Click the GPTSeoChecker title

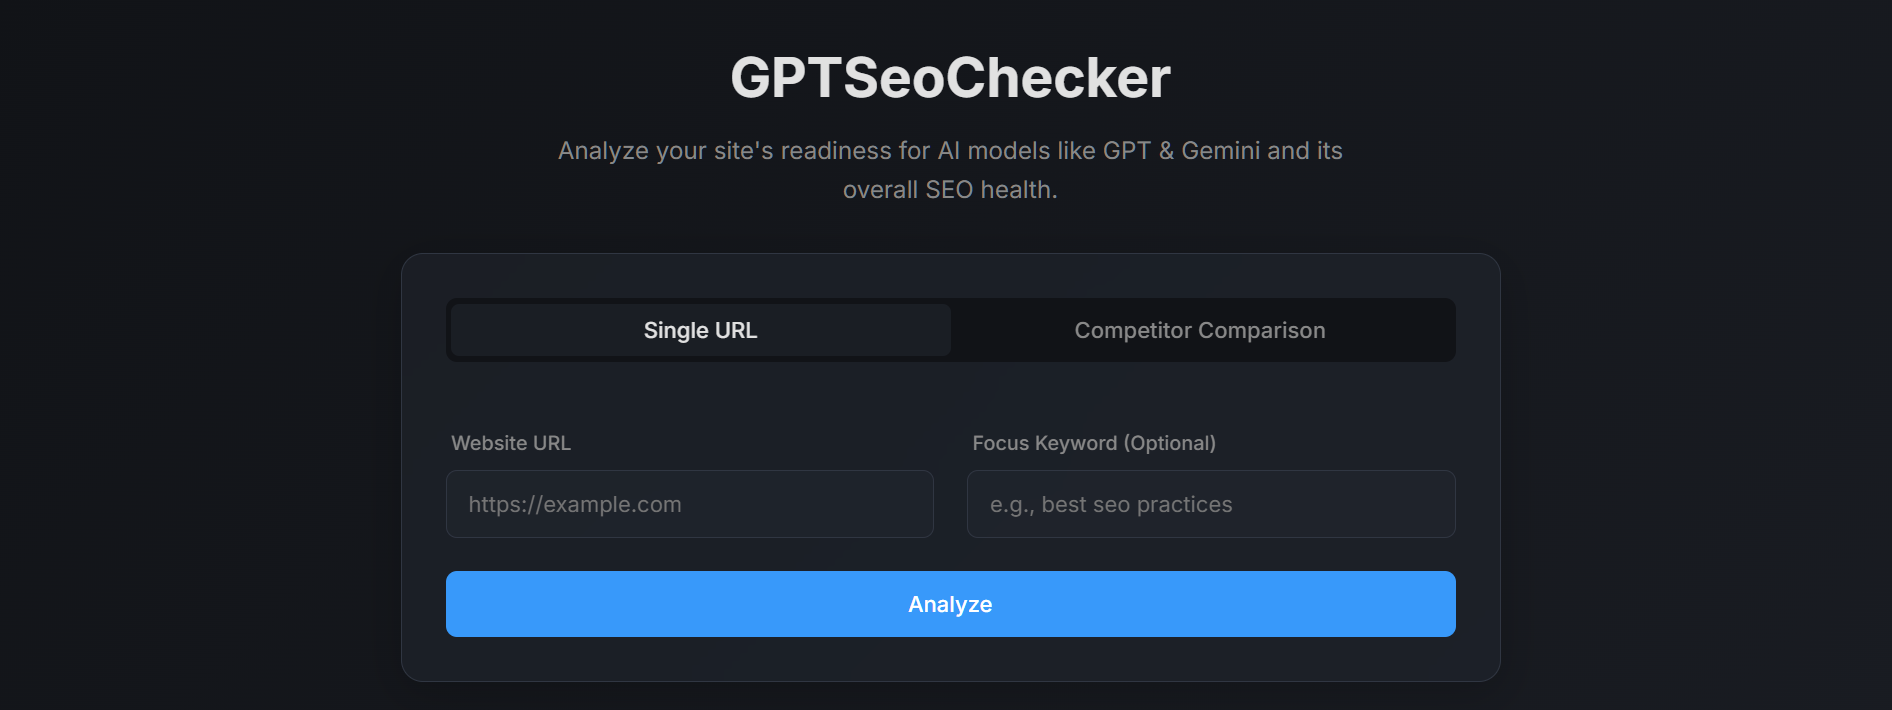coord(948,76)
